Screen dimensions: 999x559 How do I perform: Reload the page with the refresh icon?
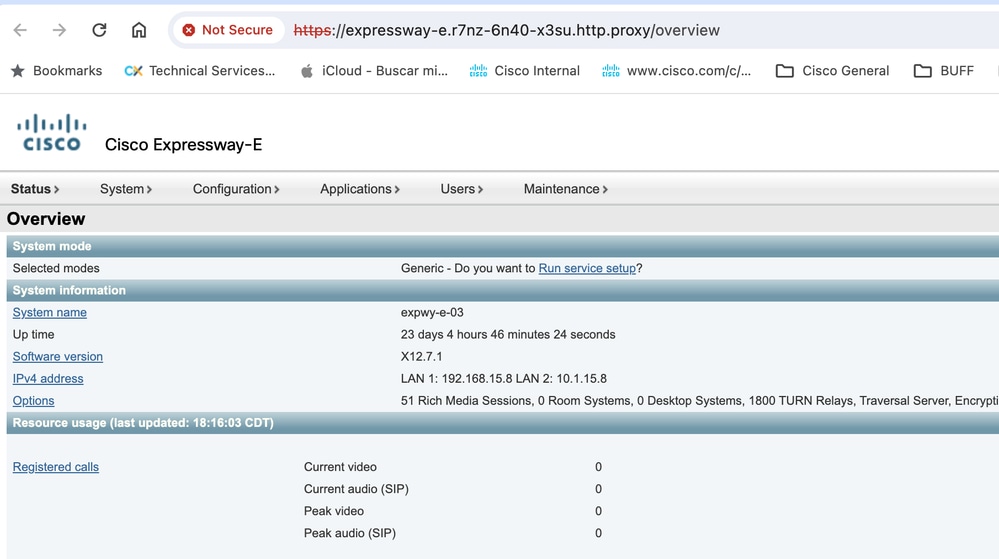99,30
